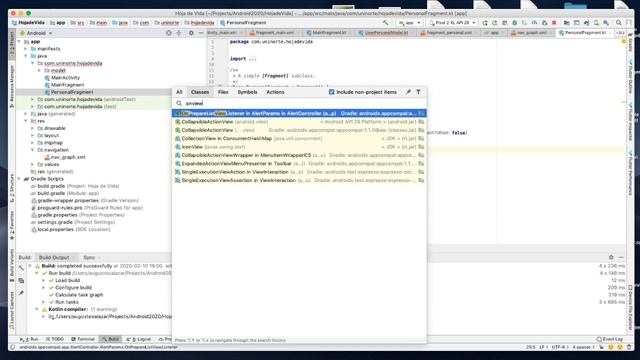Expand the model package
Screen dimensions: 640x360
(40, 71)
